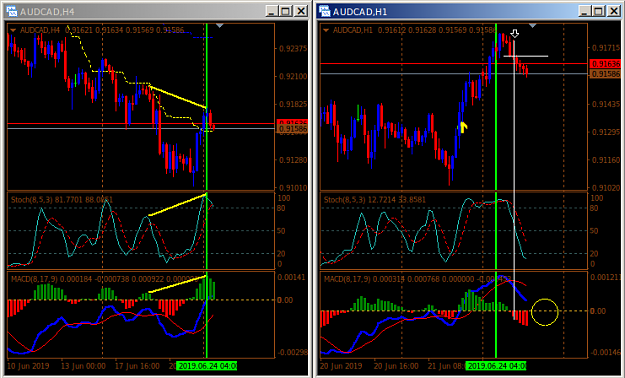625x378 pixels.
Task: Click the 0.00141 MACD scale value in the H4 window
Action: click(291, 278)
